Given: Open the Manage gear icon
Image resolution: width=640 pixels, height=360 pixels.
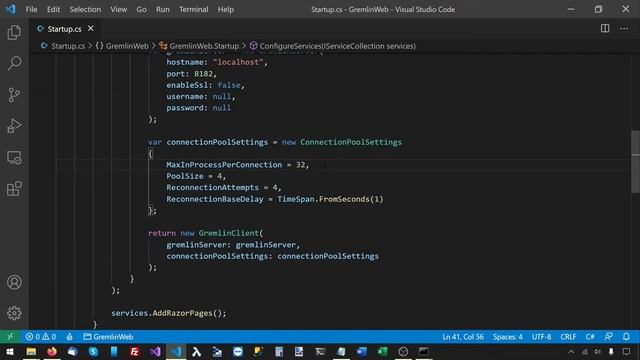Looking at the screenshot, I should pyautogui.click(x=14, y=313).
